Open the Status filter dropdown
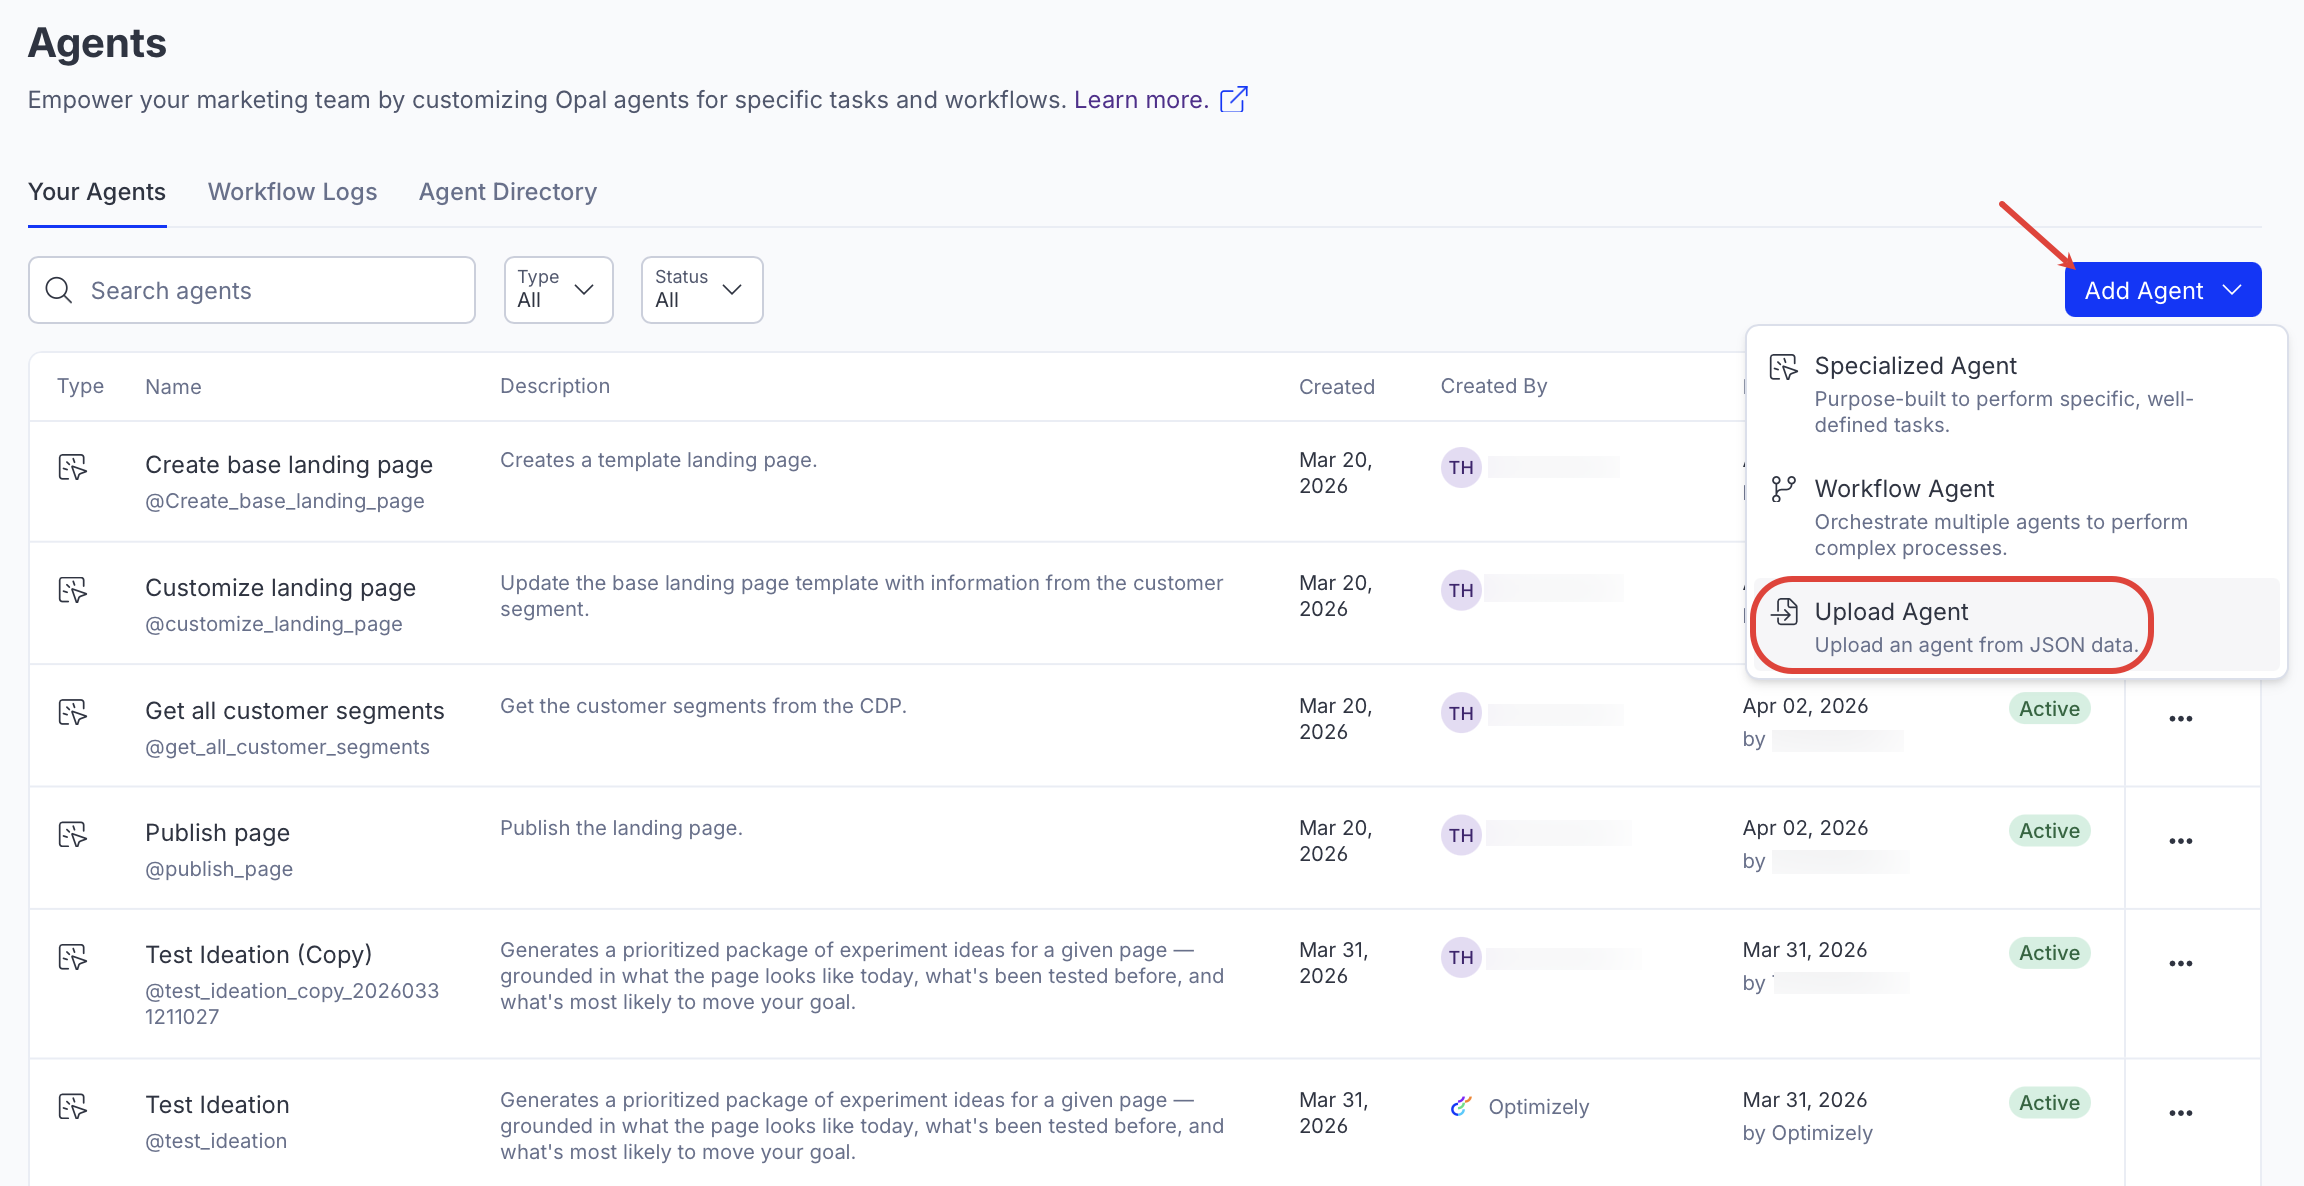2304x1186 pixels. [x=701, y=290]
